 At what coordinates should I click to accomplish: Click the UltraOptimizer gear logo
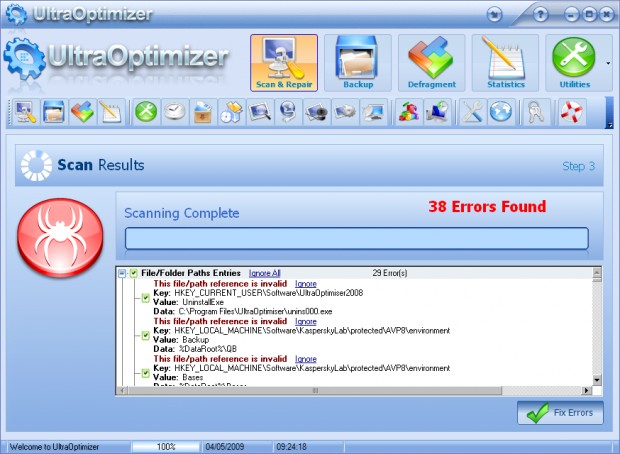coord(24,60)
